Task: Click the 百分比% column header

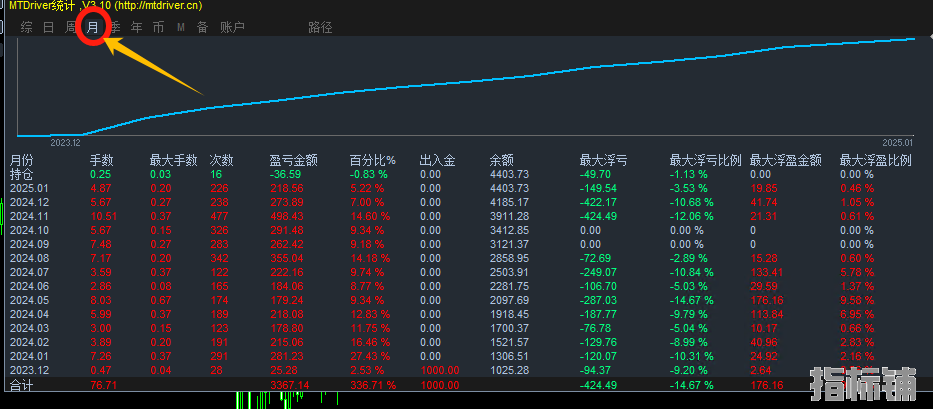Action: coord(372,160)
